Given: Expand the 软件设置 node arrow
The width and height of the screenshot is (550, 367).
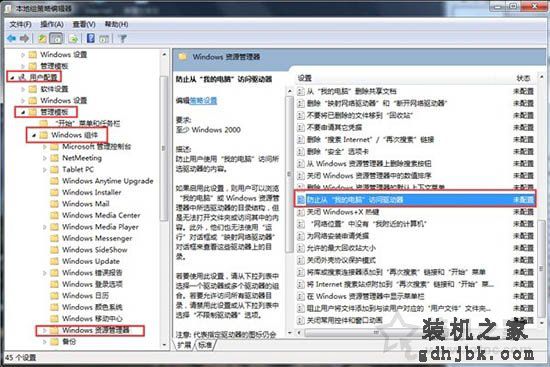Looking at the screenshot, I should click(23, 89).
